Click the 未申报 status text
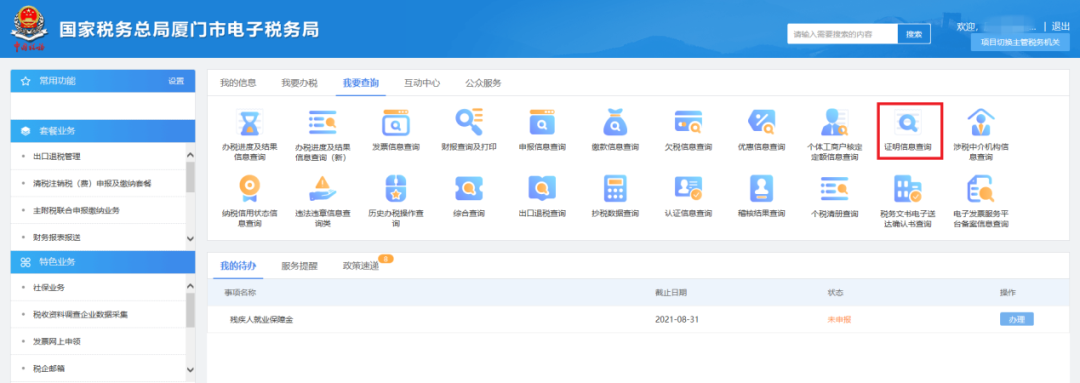Screen dimensions: 1080x383 click(x=840, y=320)
